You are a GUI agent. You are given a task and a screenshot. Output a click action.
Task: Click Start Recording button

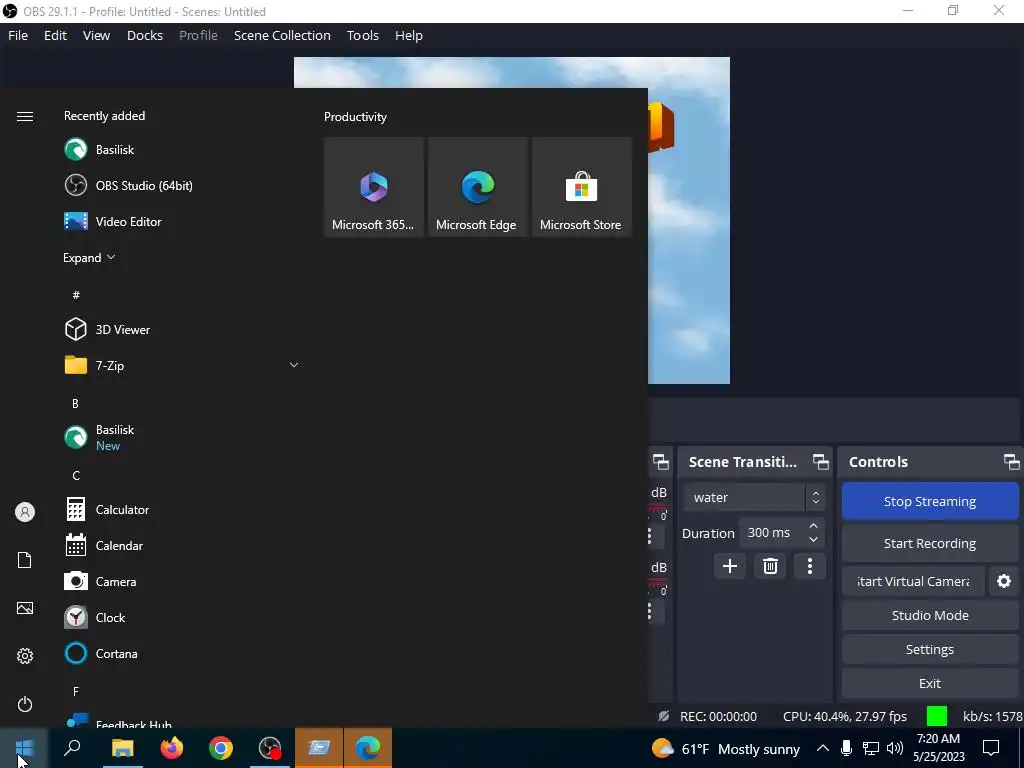click(x=930, y=543)
